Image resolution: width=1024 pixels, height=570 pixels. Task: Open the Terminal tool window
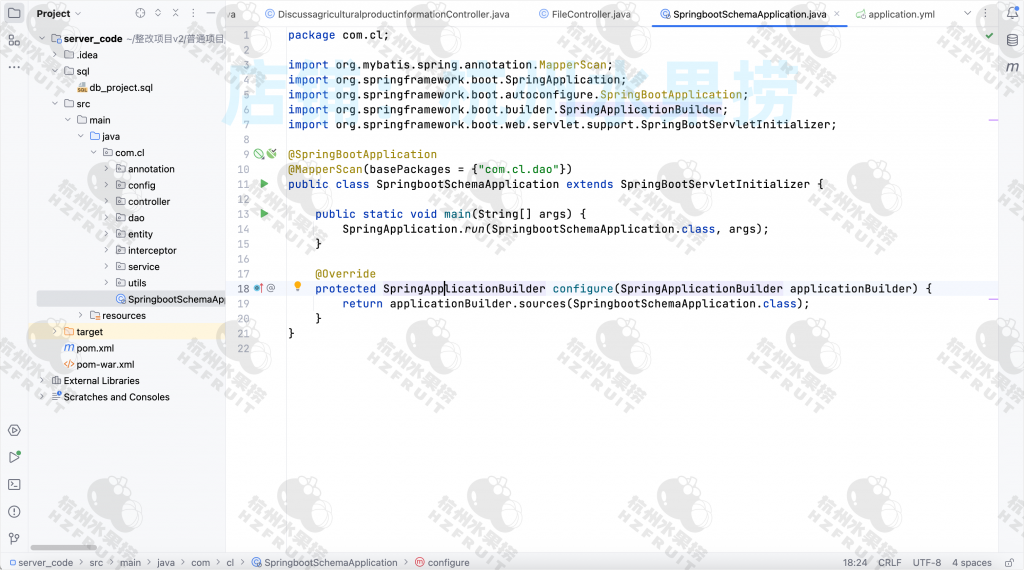pyautogui.click(x=14, y=484)
